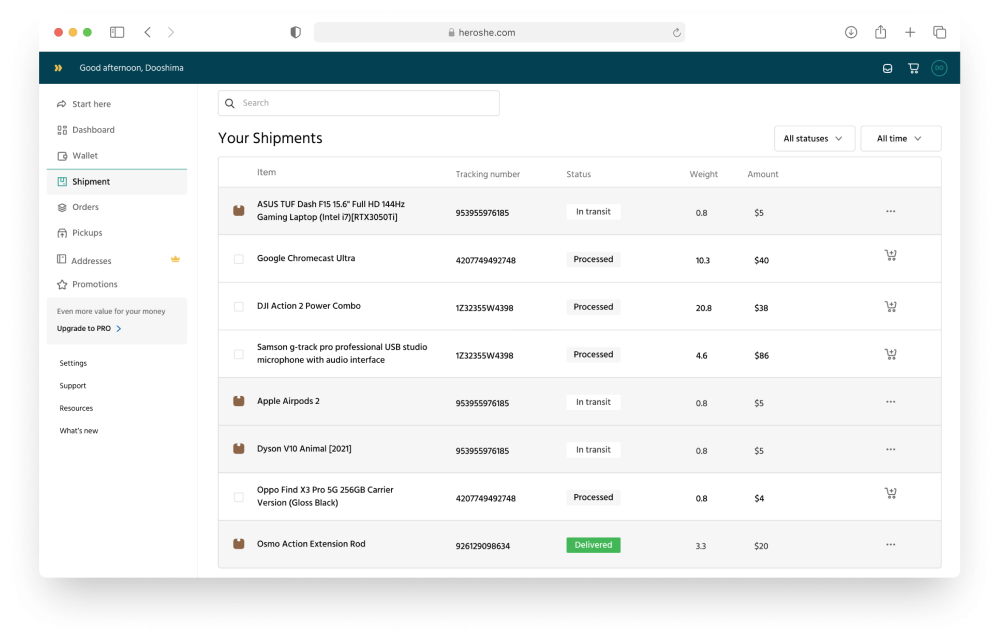Open Support link
996x639 pixels.
click(x=72, y=386)
